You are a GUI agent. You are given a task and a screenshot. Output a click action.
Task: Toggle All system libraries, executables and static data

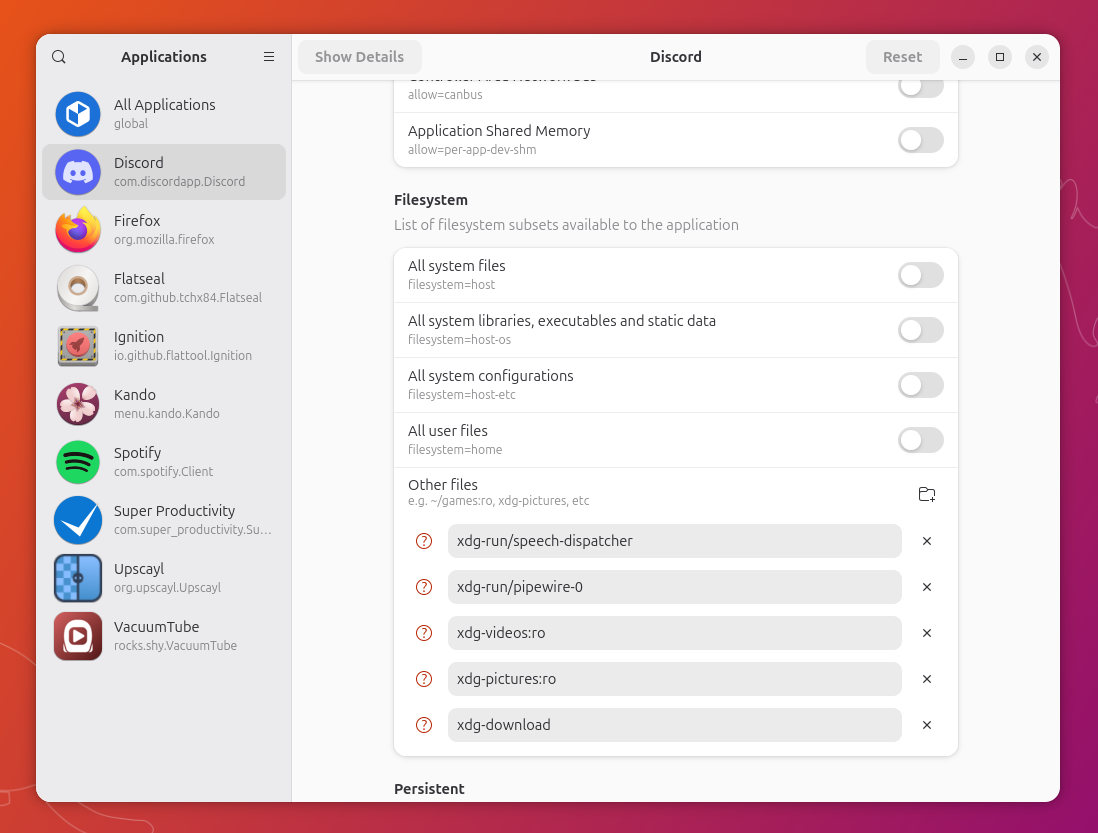tap(920, 330)
